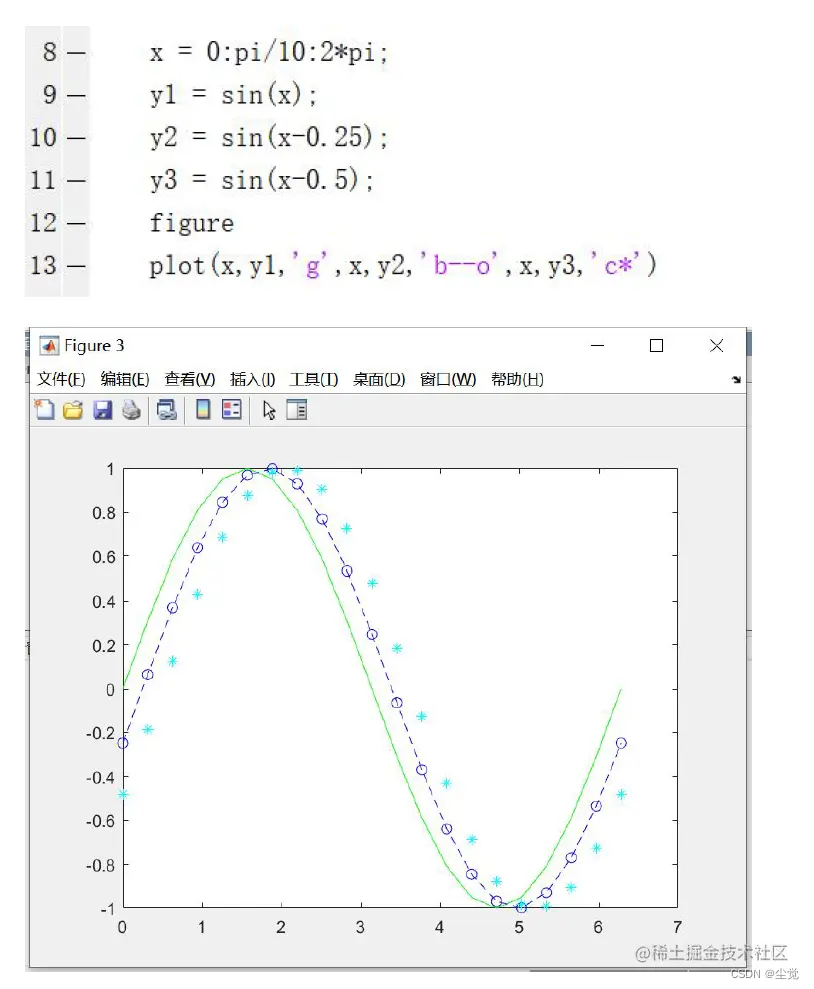Click the breakpoint dash on line 12
Screen dimensions: 814x989
(76, 224)
